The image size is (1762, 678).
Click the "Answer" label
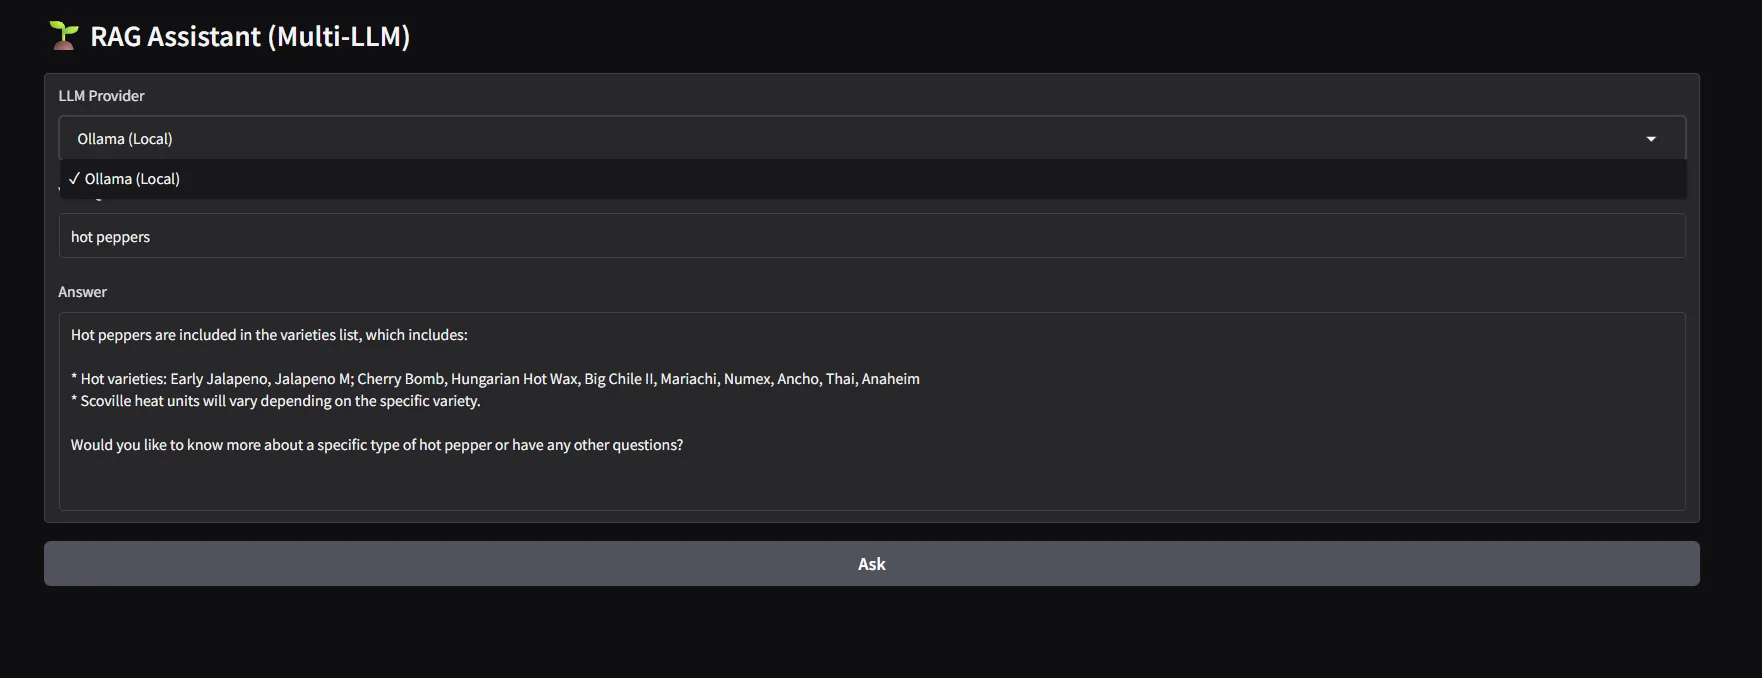[x=82, y=292]
